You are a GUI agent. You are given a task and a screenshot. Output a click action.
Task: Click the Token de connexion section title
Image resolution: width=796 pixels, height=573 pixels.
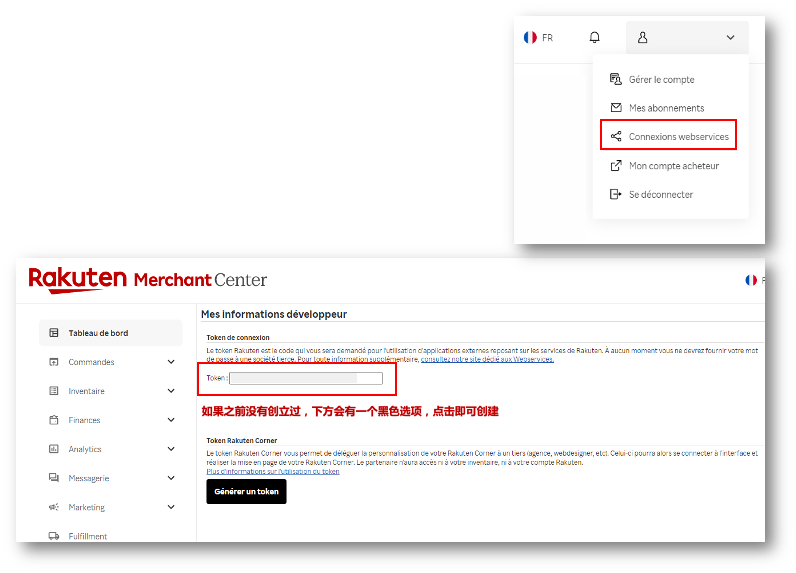click(x=238, y=338)
